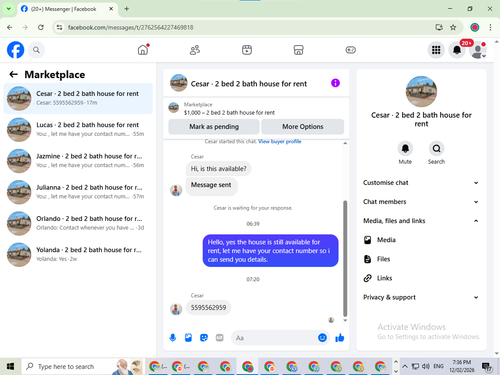This screenshot has width=500, height=375.
Task: Click the ENG input language indicator
Action: point(438,366)
